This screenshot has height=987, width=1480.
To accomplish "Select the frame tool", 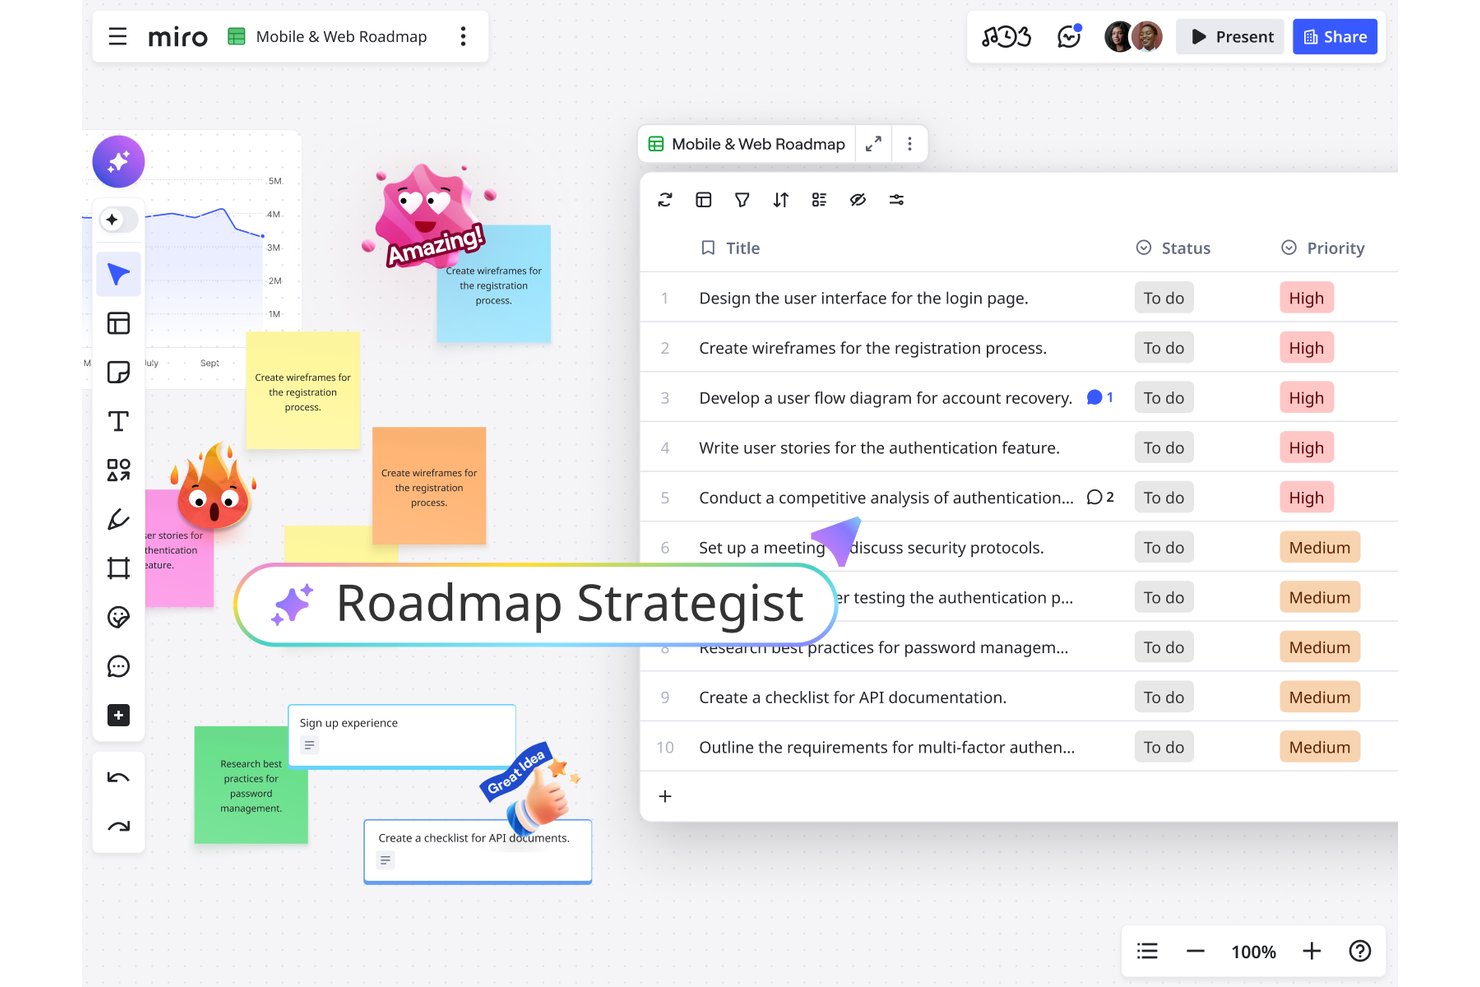I will pos(119,568).
